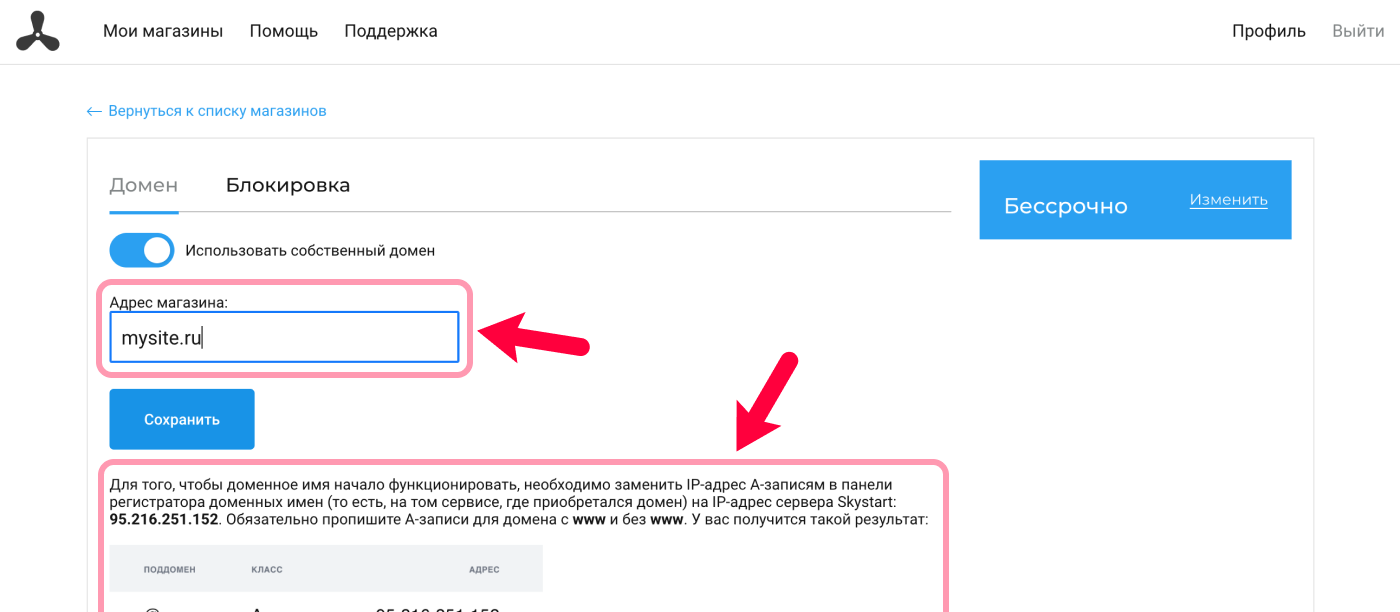Toggle off the own domain switch

pos(142,250)
